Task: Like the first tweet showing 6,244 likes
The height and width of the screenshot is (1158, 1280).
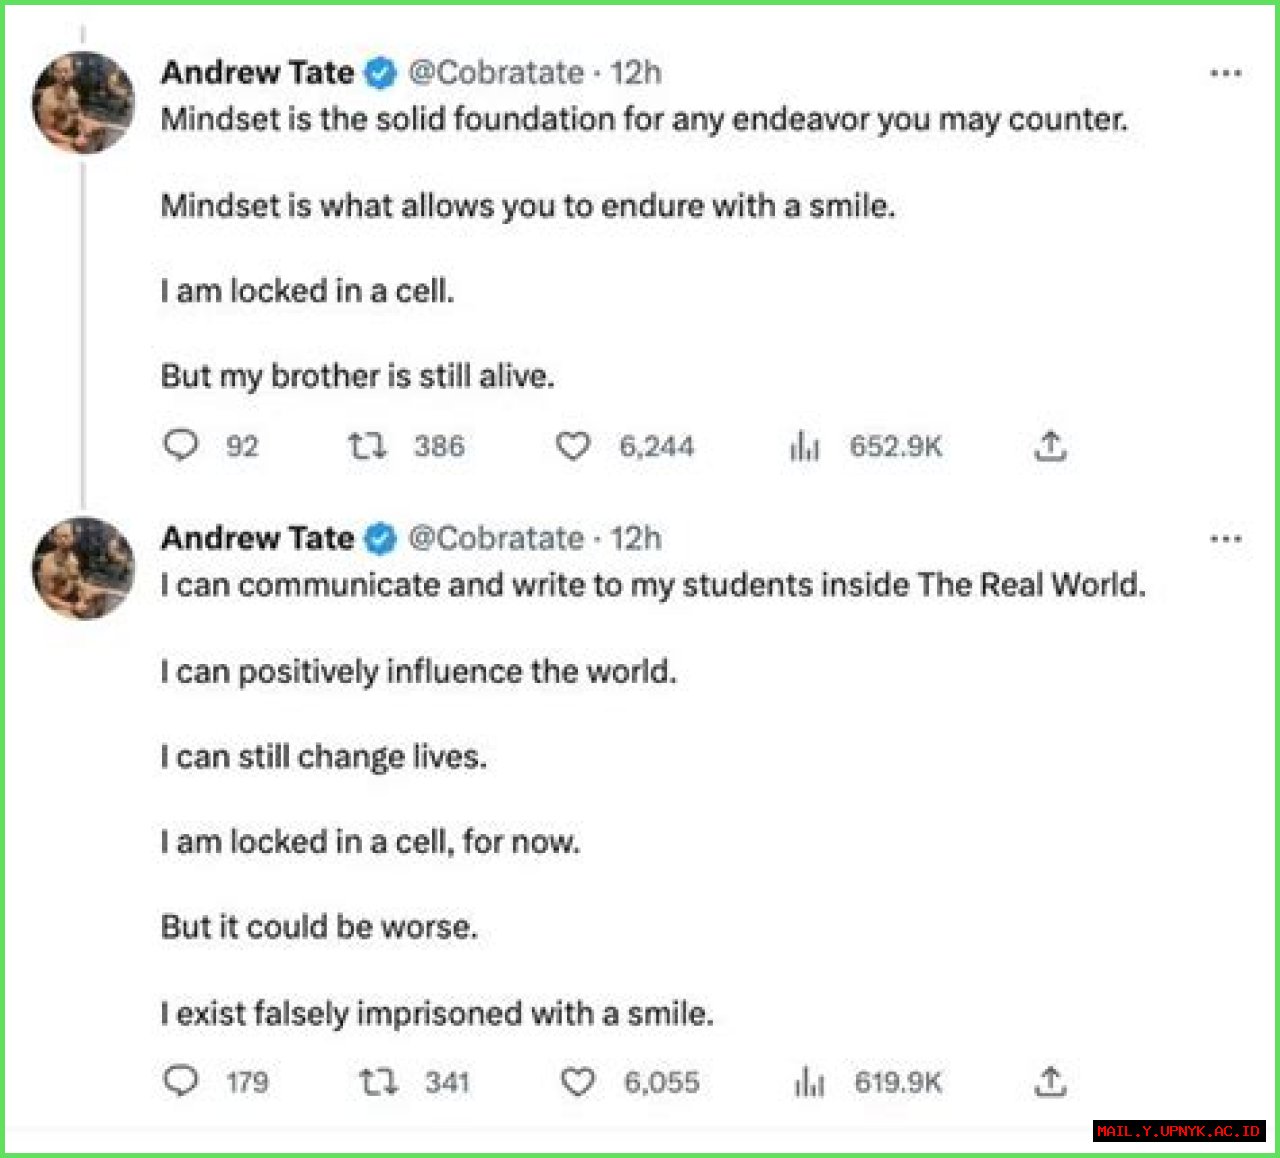Action: pos(573,447)
